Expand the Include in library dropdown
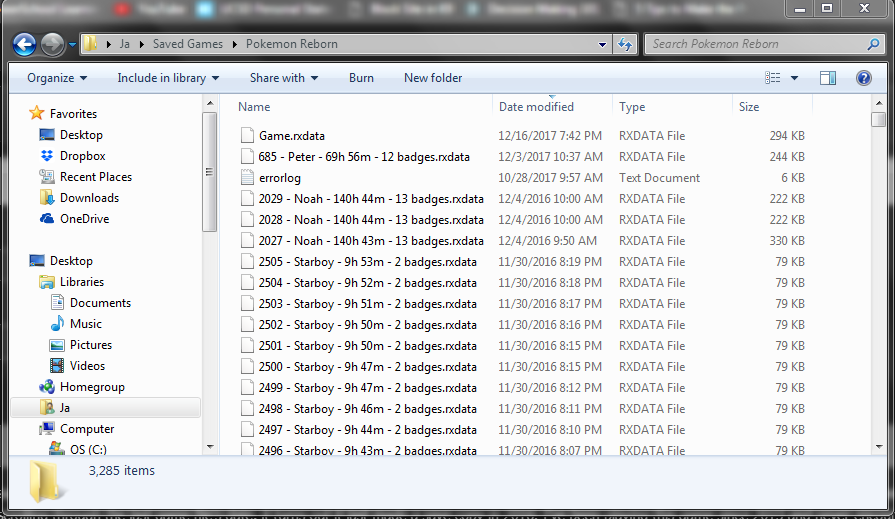Viewport: 895px width, 519px height. pos(167,78)
